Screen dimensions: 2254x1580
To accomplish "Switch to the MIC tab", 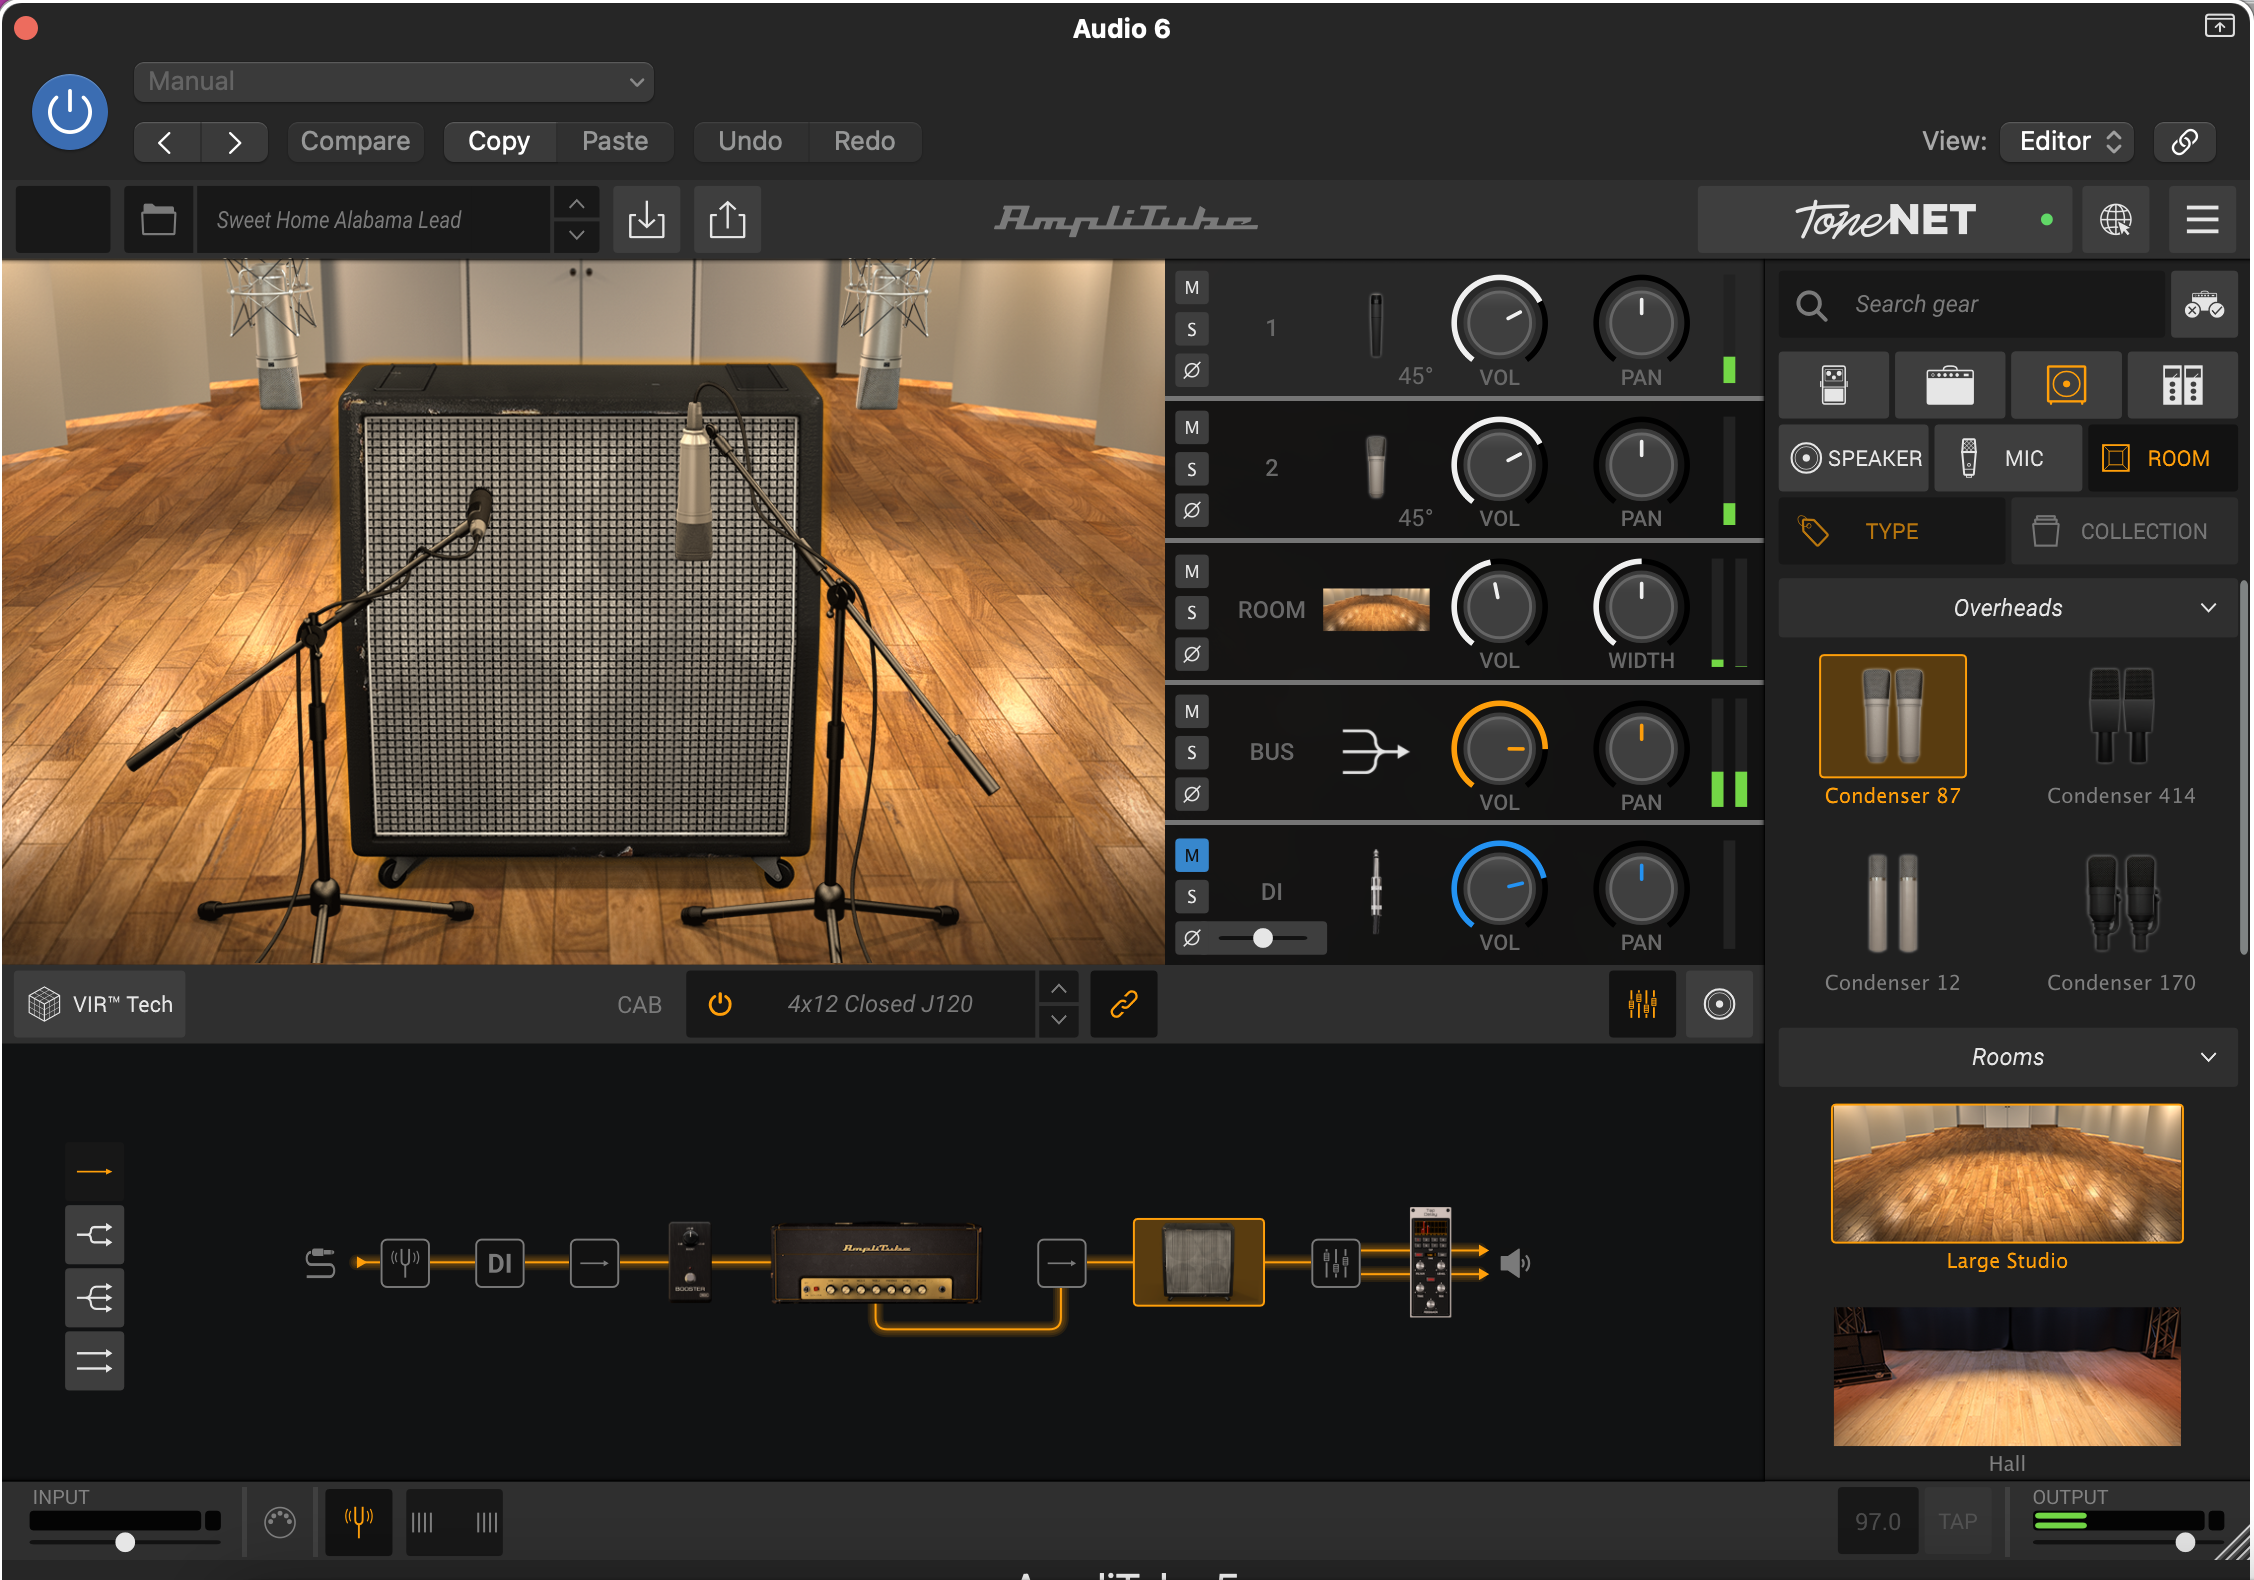I will (2007, 458).
